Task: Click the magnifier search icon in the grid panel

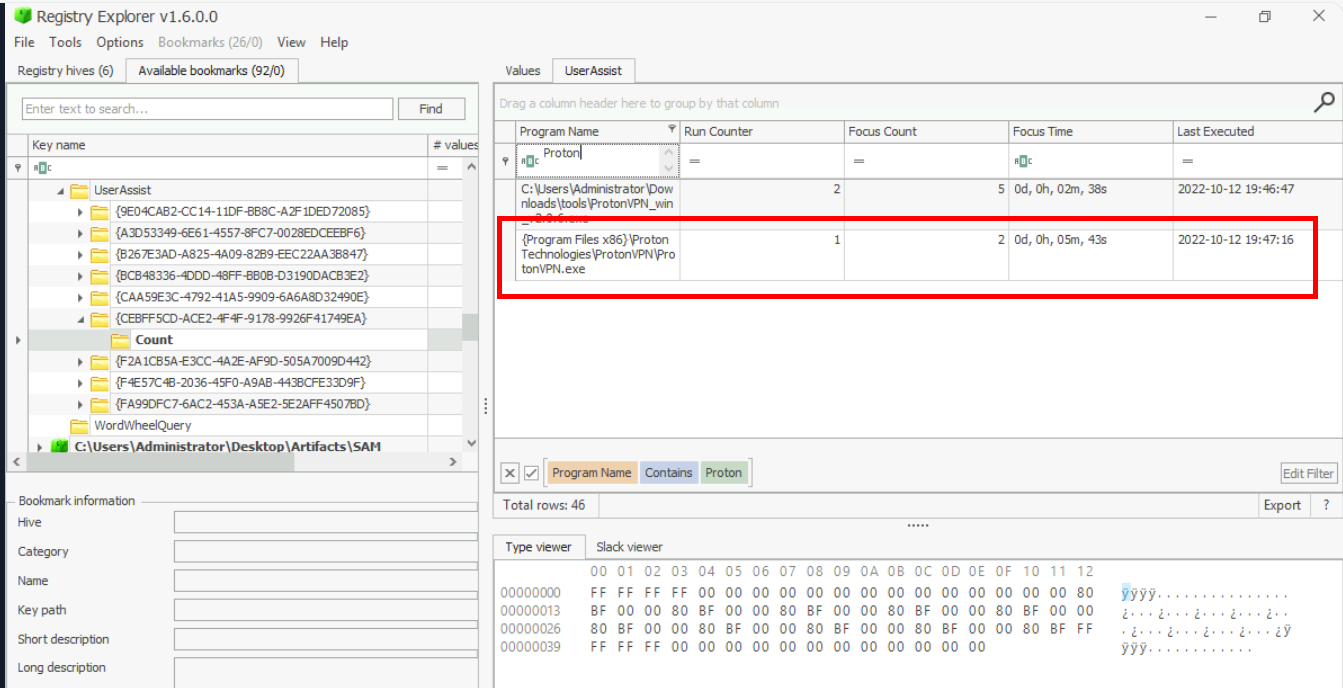Action: point(1323,101)
